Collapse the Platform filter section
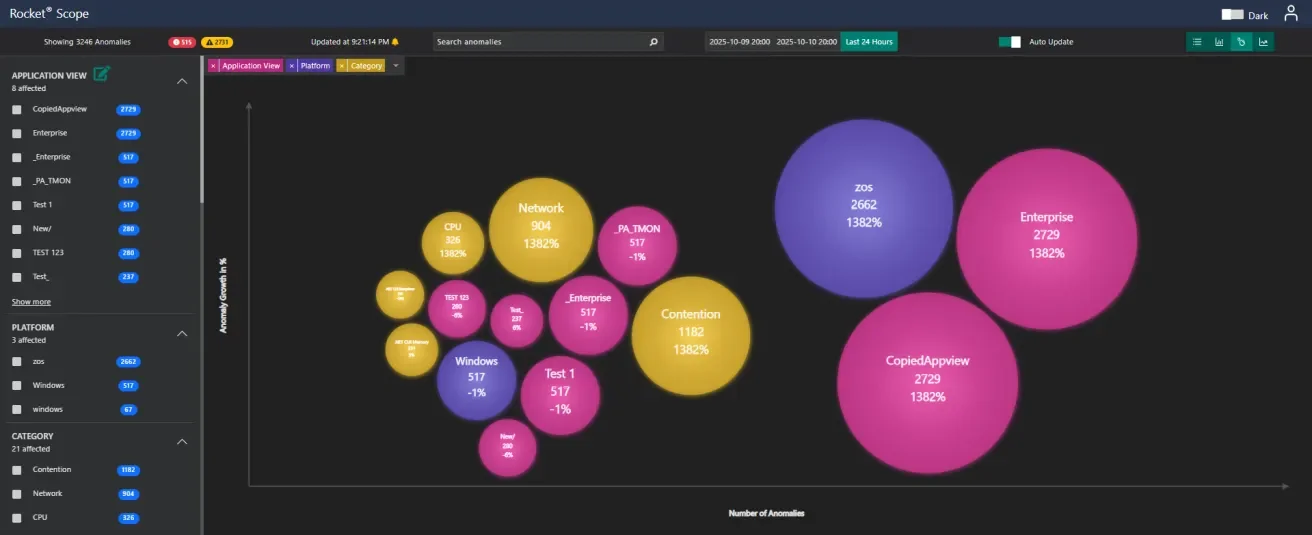The height and width of the screenshot is (535, 1312). click(181, 333)
